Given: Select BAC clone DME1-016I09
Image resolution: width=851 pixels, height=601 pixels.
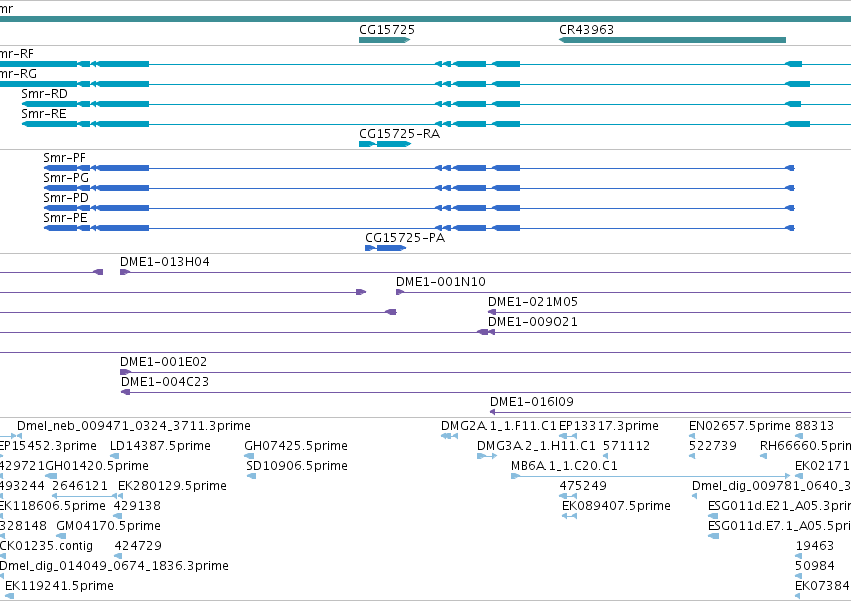Looking at the screenshot, I should [532, 402].
